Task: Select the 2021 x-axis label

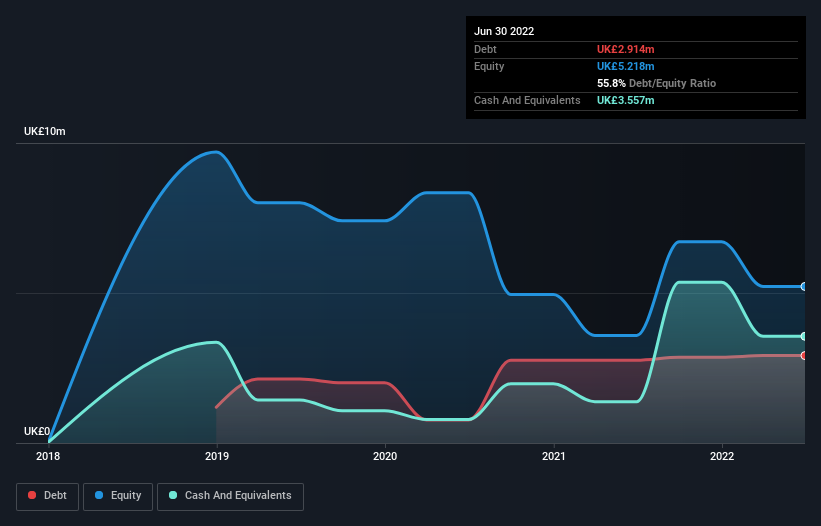Action: tap(553, 456)
